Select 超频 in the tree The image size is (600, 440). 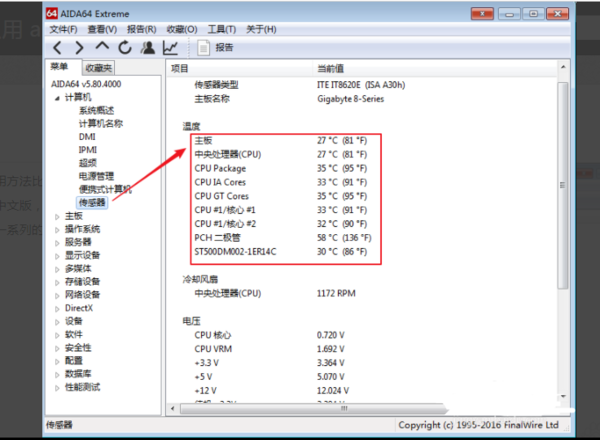coord(88,163)
